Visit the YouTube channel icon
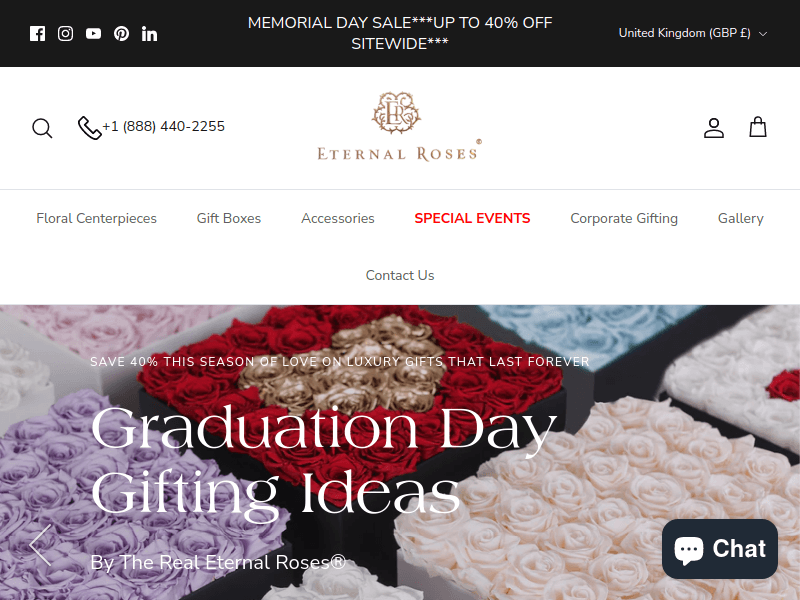Screen dimensions: 800x600 (x=93, y=34)
